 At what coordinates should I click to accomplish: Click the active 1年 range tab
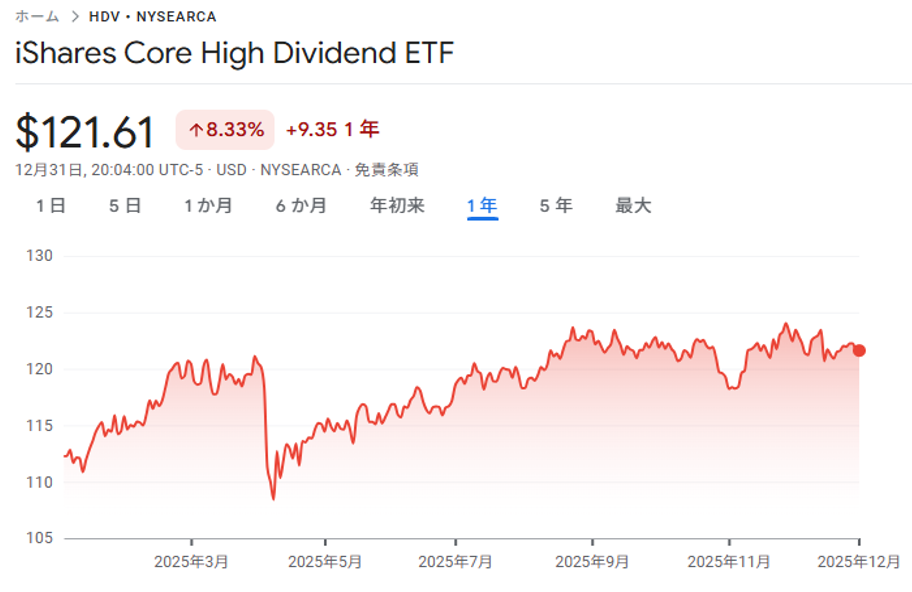tap(482, 206)
